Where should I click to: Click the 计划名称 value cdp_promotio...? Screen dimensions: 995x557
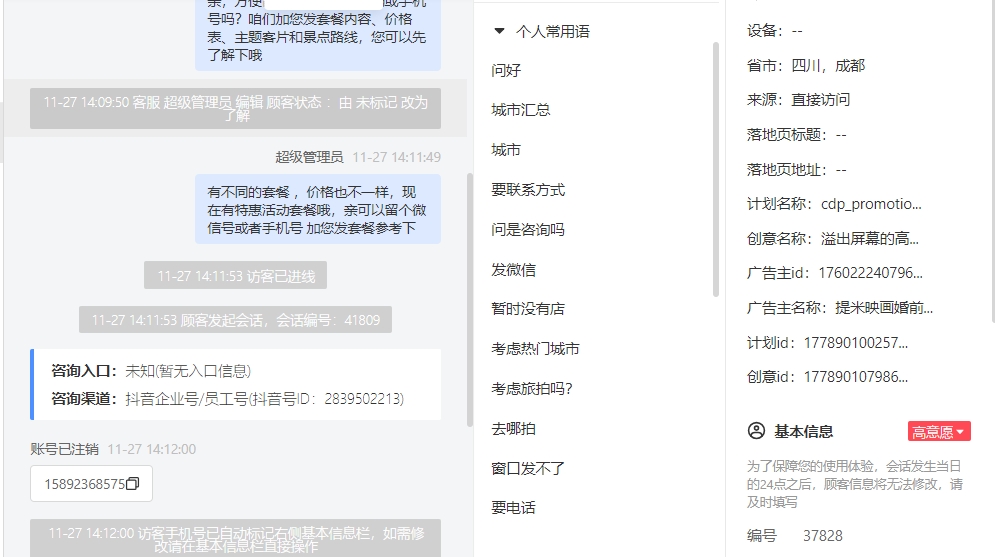[871, 204]
